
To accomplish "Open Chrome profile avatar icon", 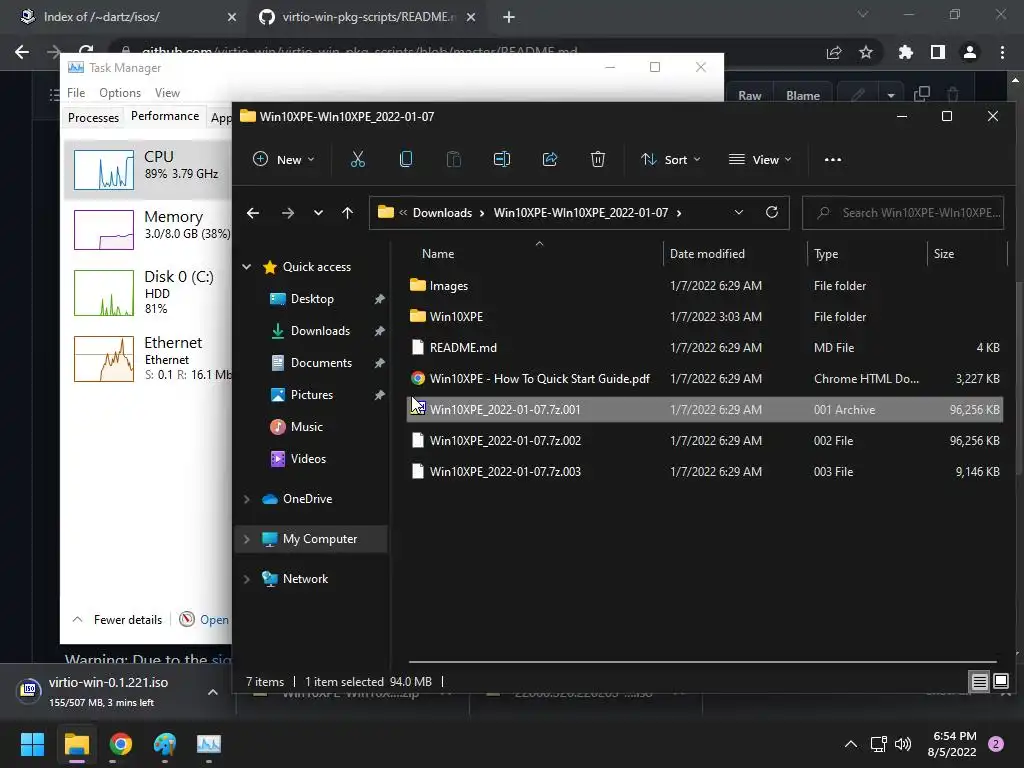I will coord(970,52).
